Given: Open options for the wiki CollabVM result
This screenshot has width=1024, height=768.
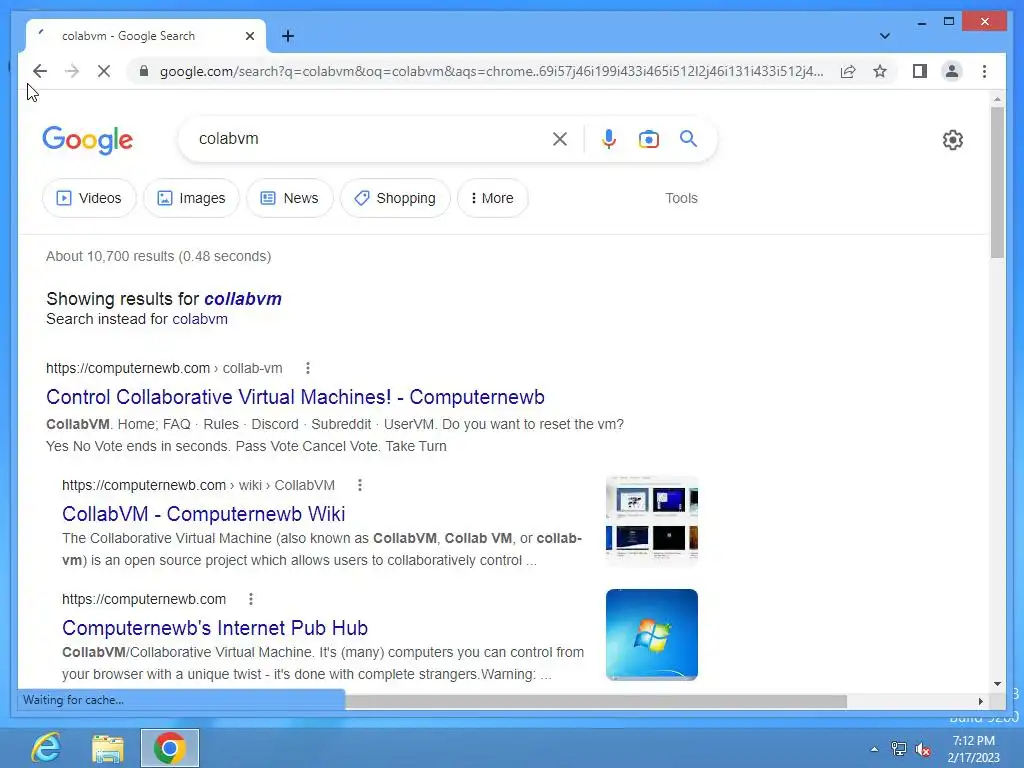Looking at the screenshot, I should tap(359, 485).
